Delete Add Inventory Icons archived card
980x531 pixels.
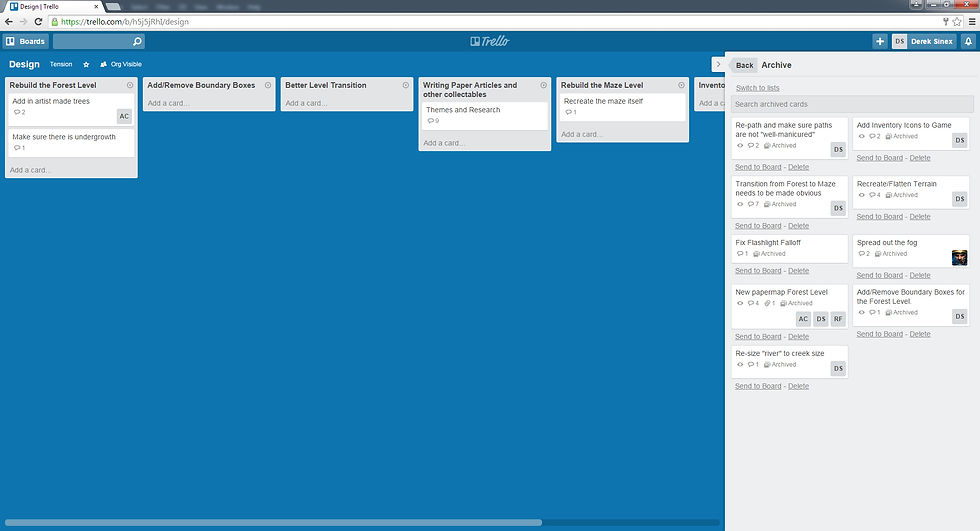pos(919,158)
